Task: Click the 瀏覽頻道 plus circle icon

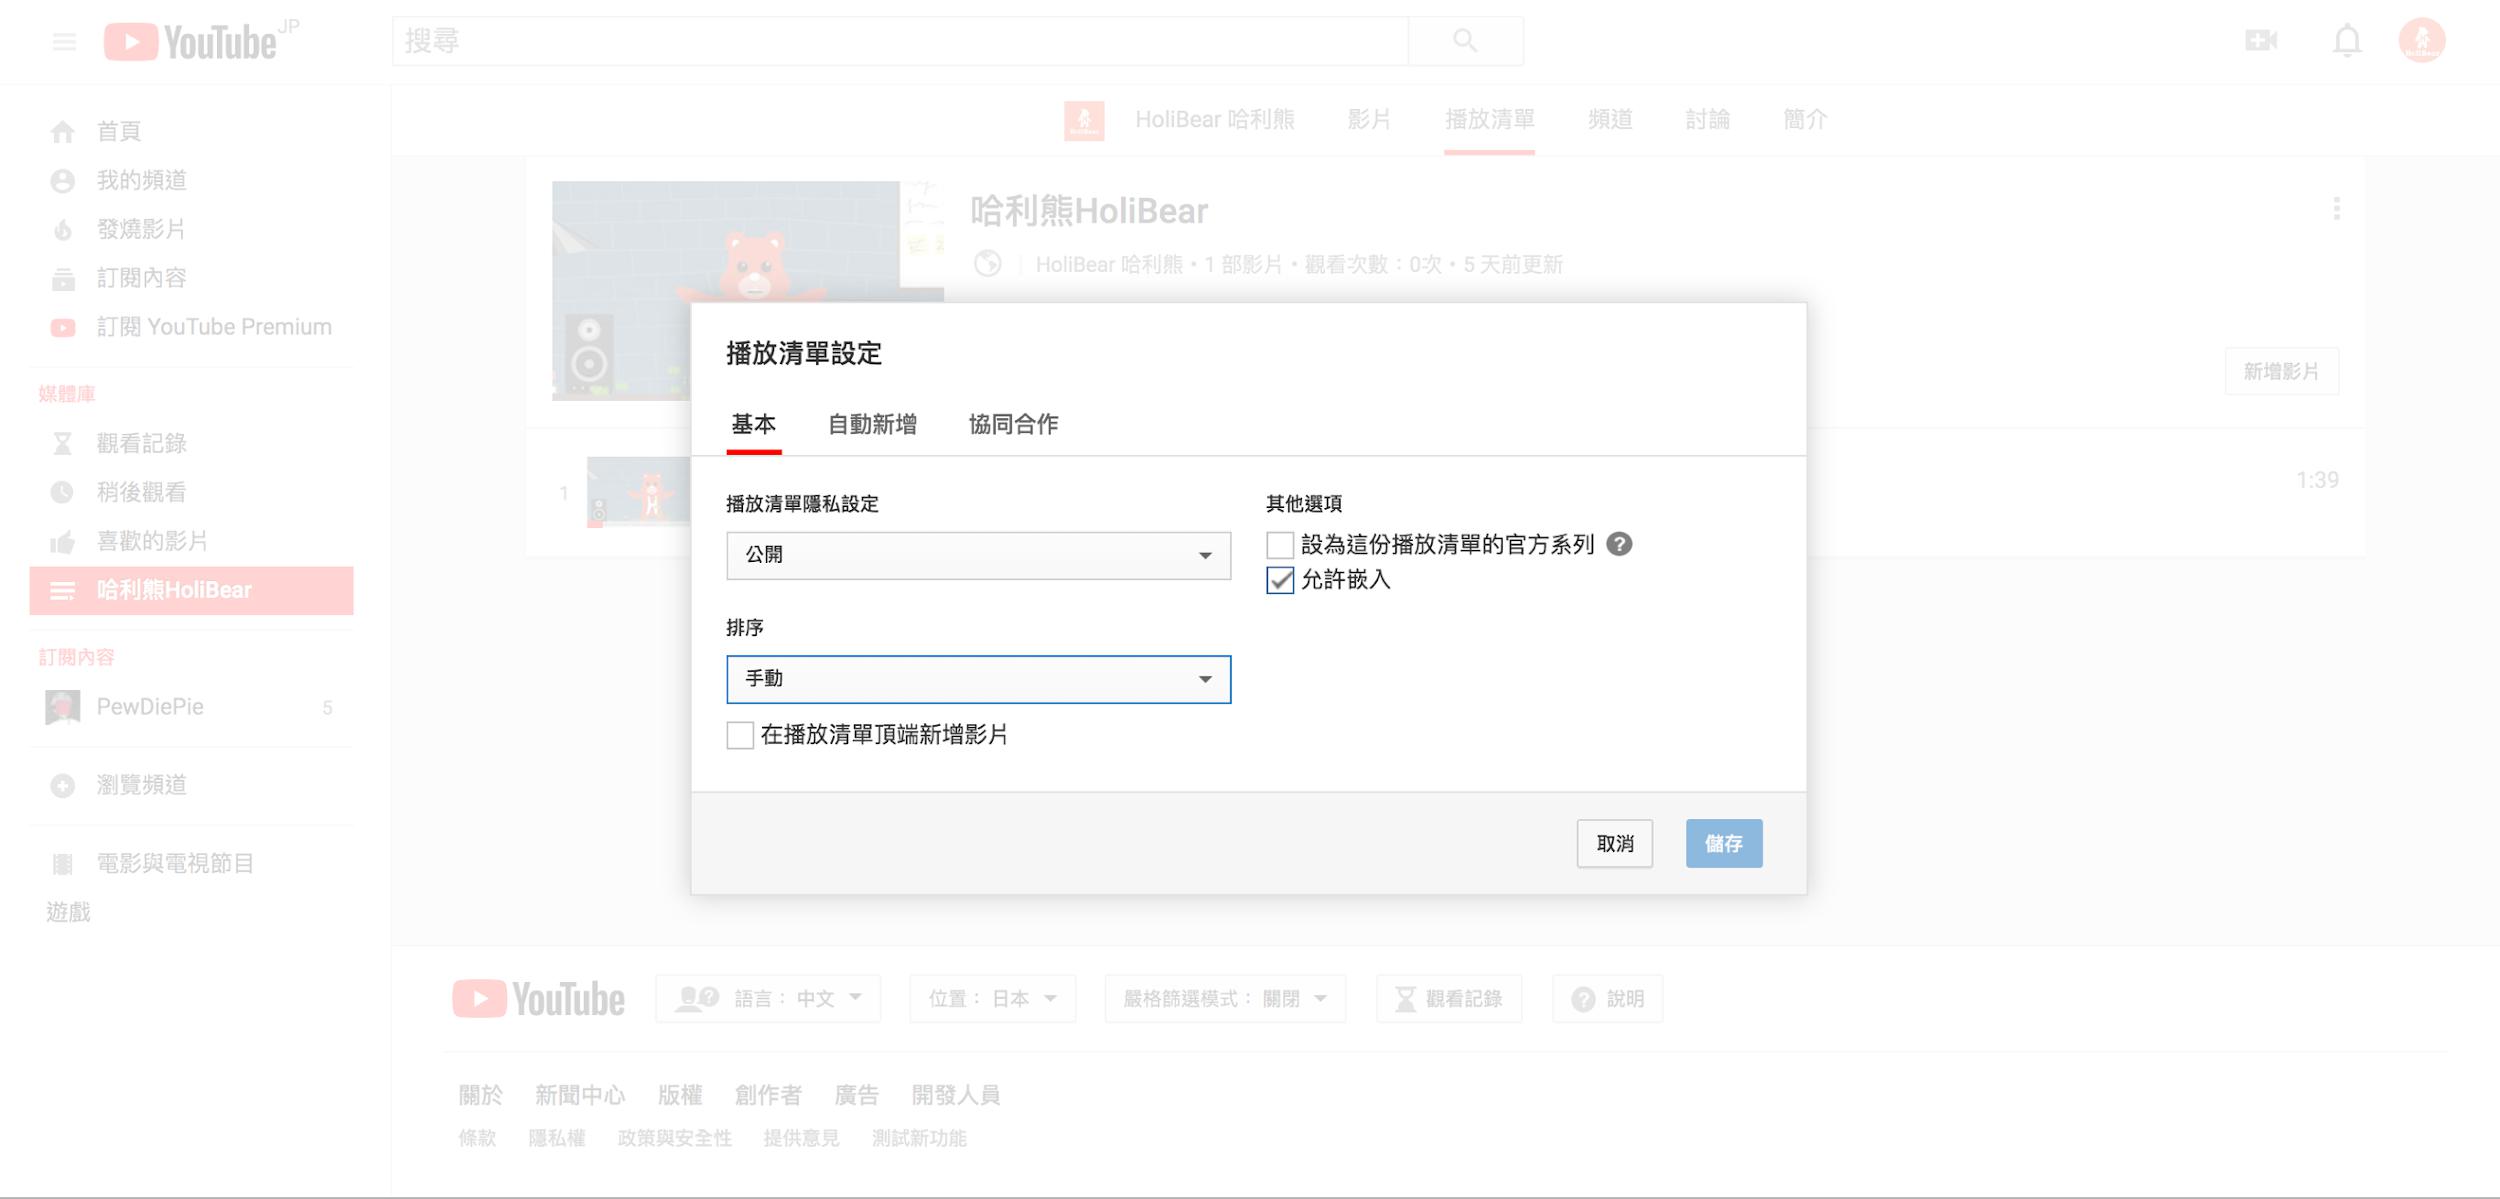Action: [62, 785]
